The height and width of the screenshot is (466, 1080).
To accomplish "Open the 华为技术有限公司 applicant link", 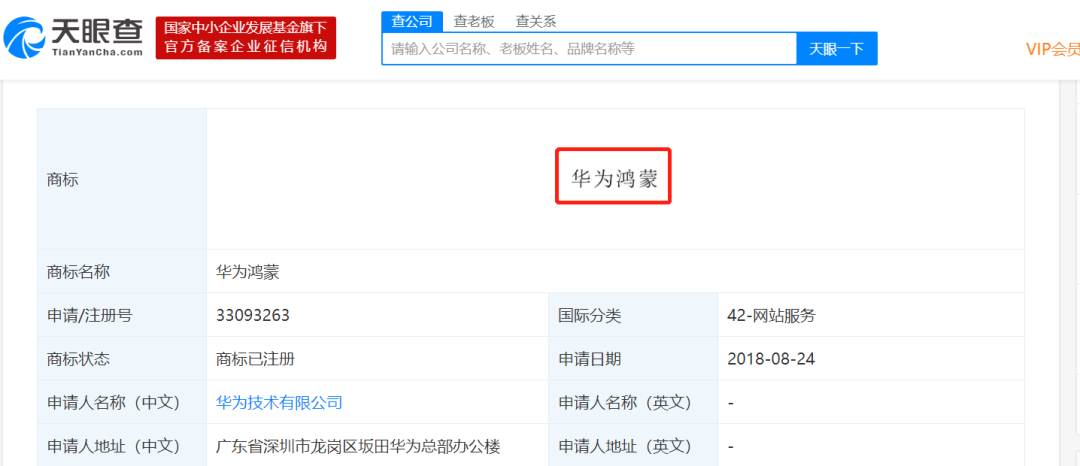I will (x=279, y=402).
